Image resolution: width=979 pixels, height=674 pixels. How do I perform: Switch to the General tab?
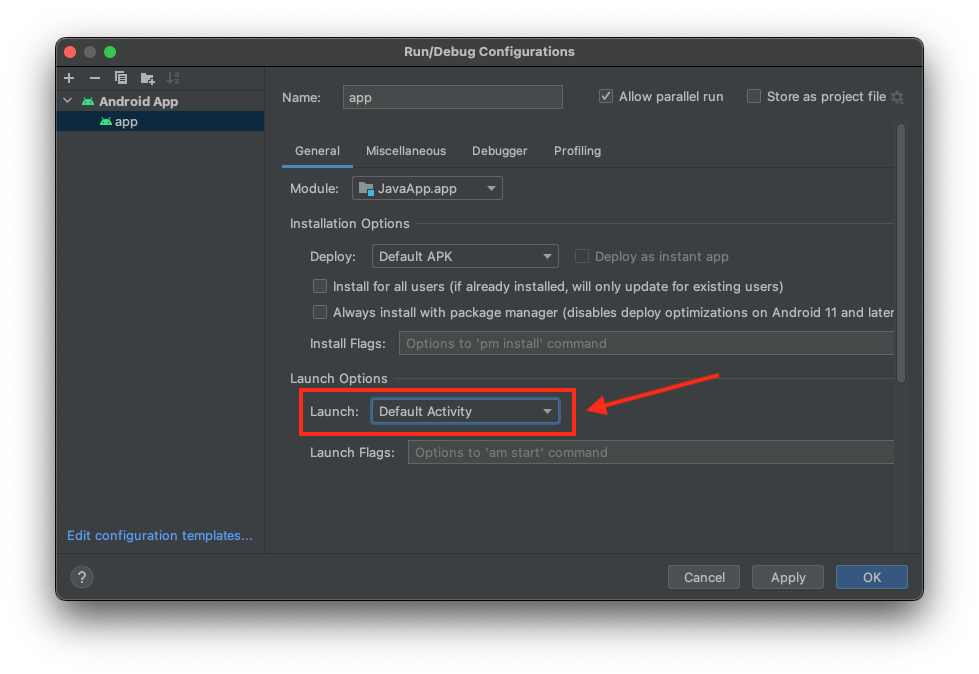[x=317, y=151]
